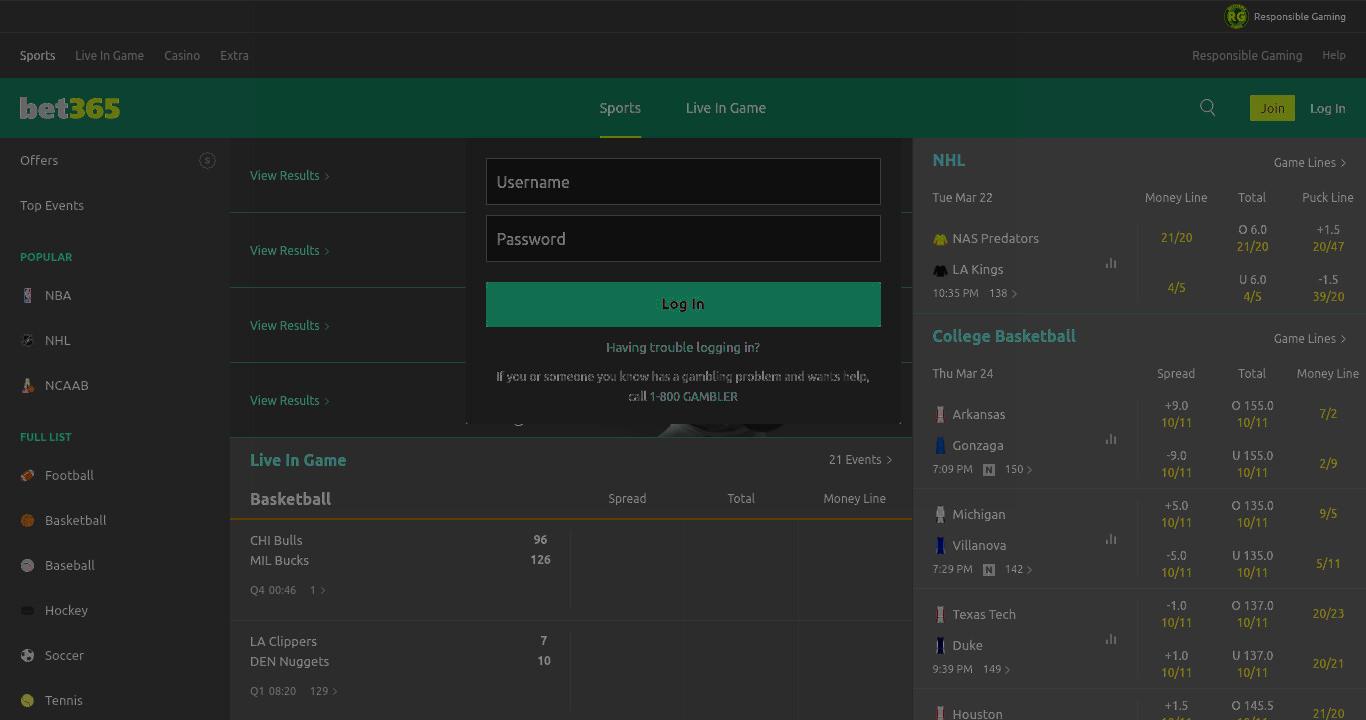Viewport: 1366px width, 720px height.
Task: Open Casino in the top menu
Action: (182, 56)
